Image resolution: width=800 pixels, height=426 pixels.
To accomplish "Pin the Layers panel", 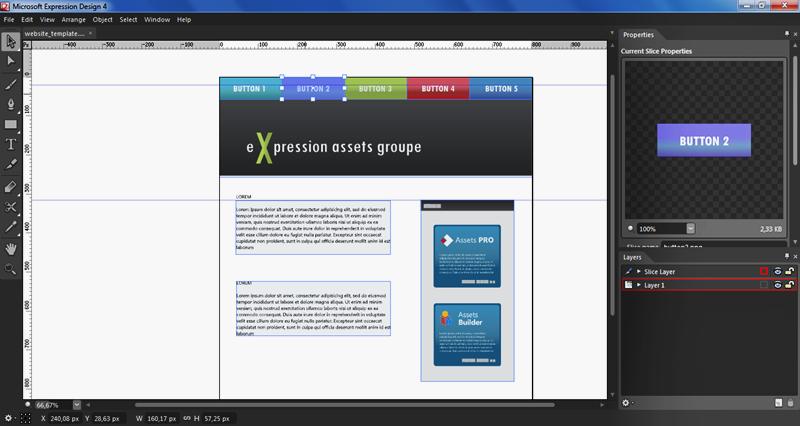I will click(x=787, y=256).
